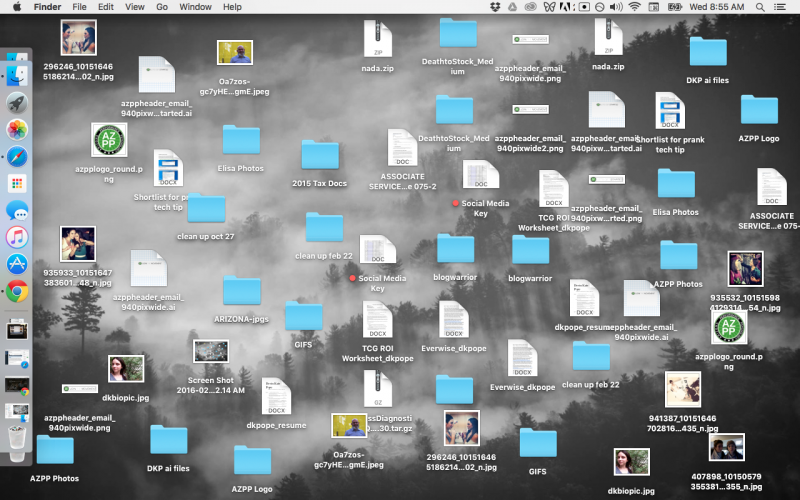This screenshot has width=800, height=500.
Task: Select the 2015 Tax Docs folder
Action: click(320, 155)
